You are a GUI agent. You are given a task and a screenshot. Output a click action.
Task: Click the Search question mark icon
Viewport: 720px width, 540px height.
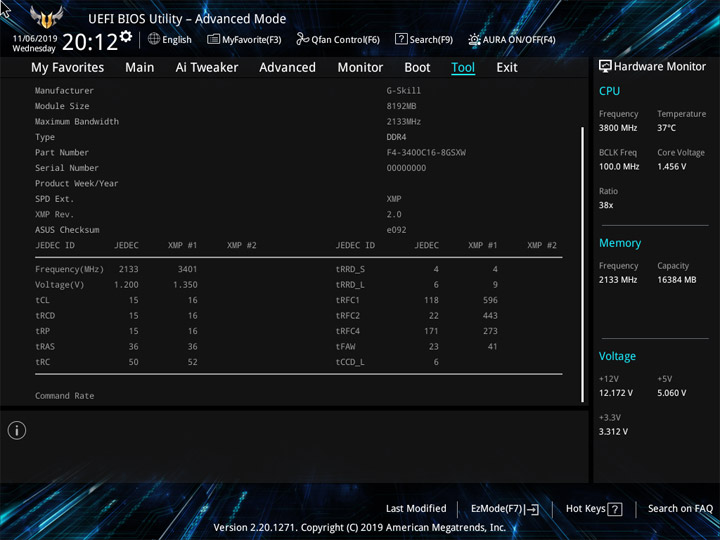click(401, 39)
